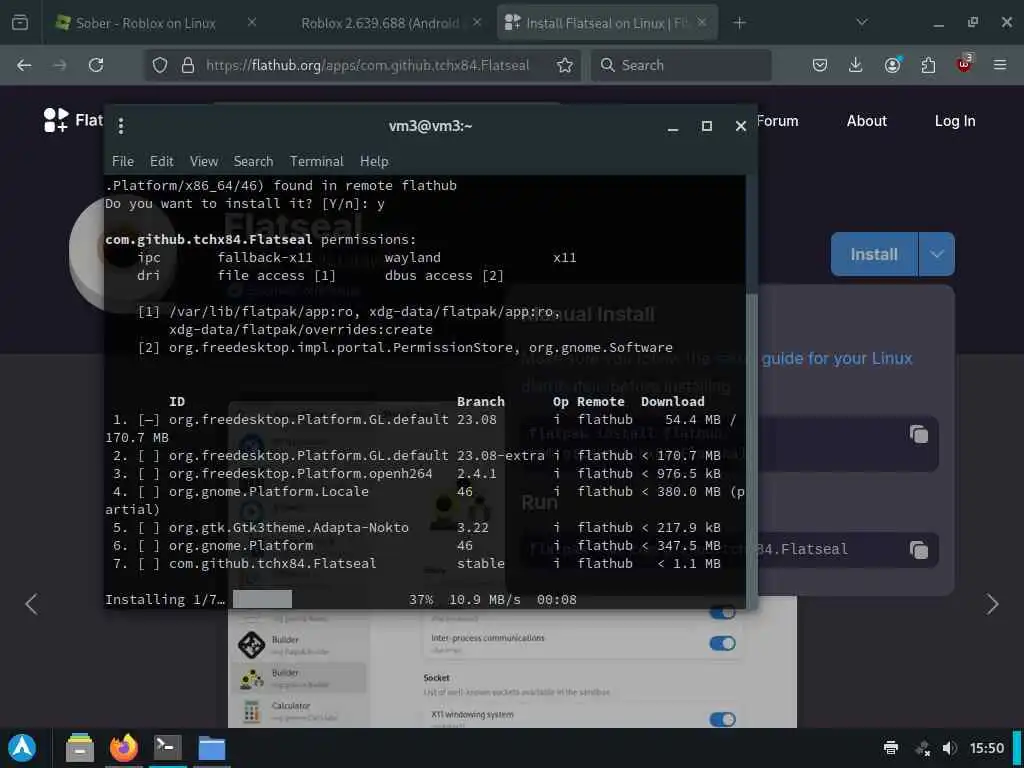This screenshot has width=1024, height=768.
Task: Toggle the X11 windowing system switch
Action: pos(722,719)
